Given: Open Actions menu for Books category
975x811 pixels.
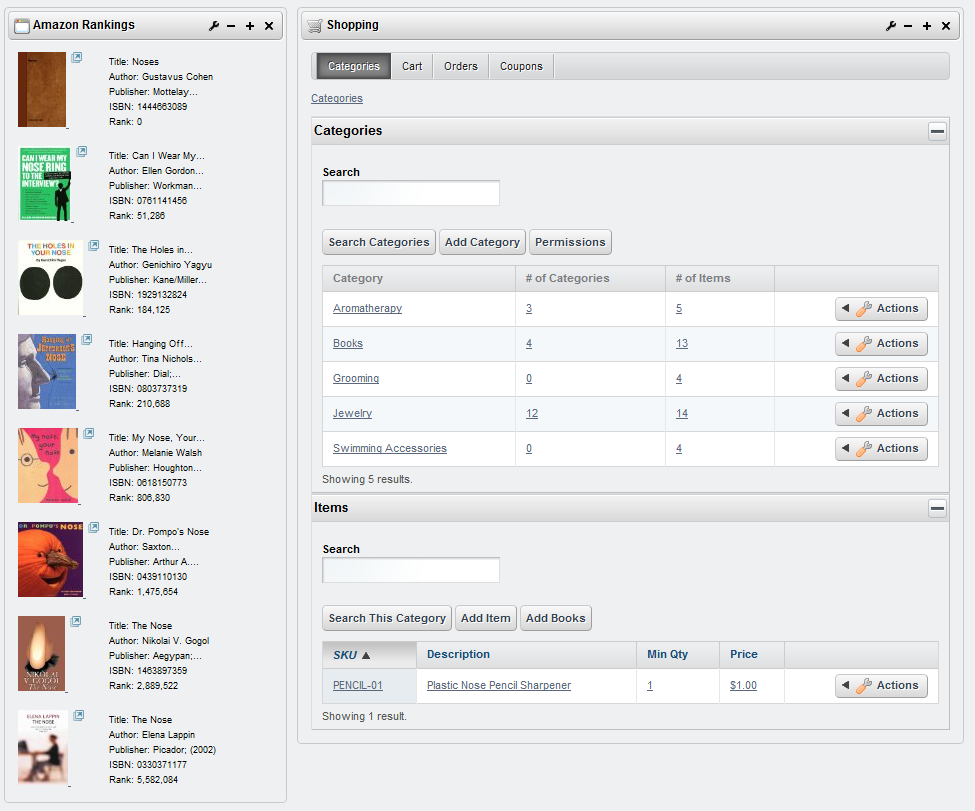Looking at the screenshot, I should (x=881, y=343).
